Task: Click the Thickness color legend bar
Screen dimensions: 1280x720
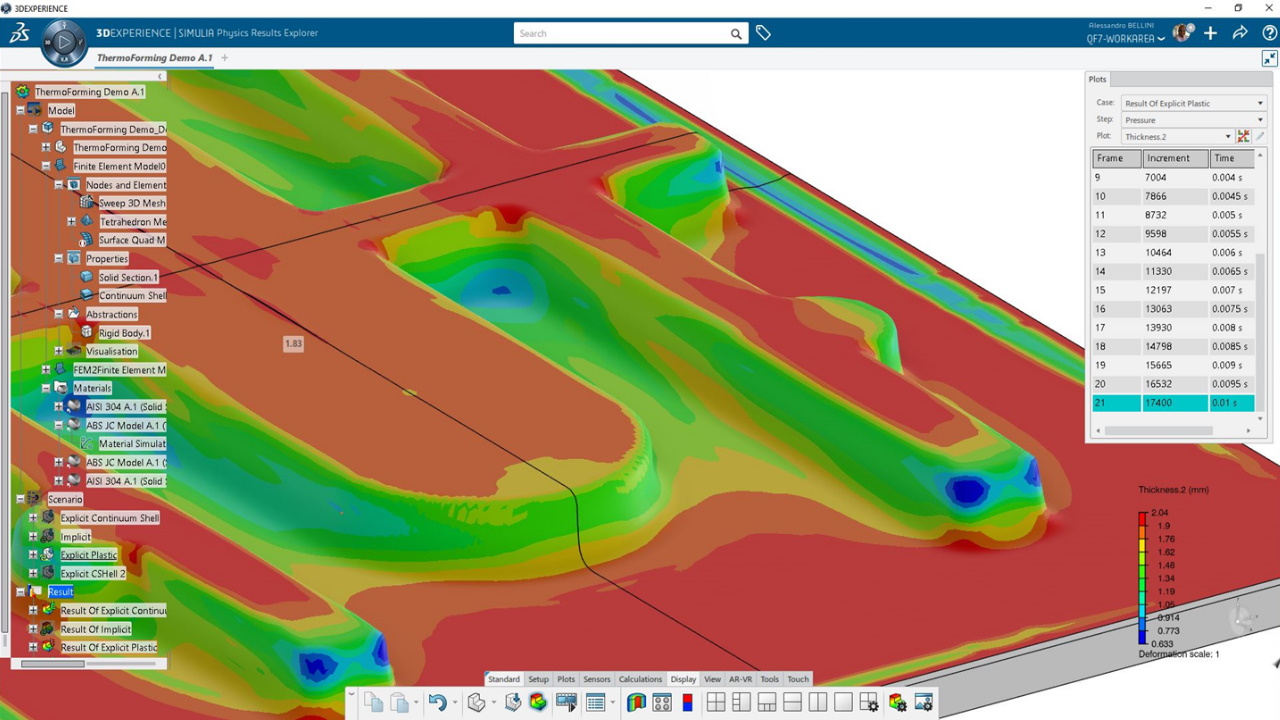Action: click(1143, 577)
